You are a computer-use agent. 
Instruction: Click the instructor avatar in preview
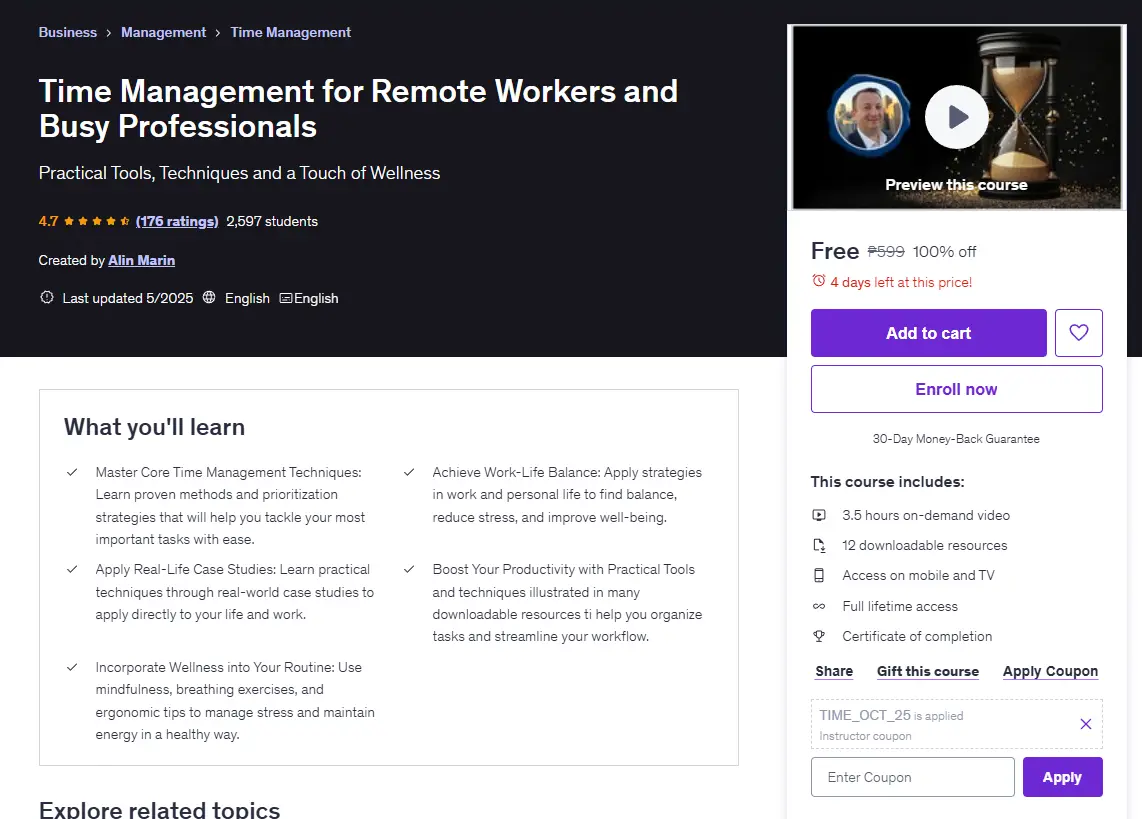coord(867,114)
